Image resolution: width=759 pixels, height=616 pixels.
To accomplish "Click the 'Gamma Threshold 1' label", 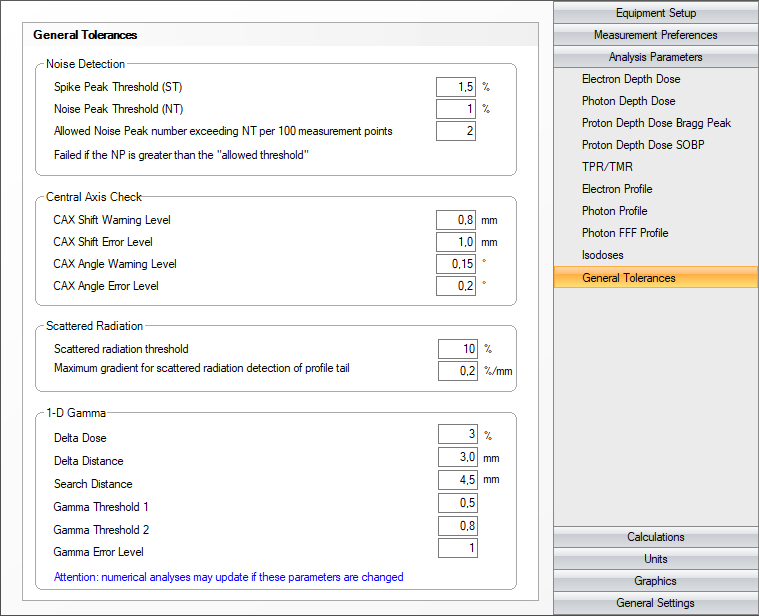I will 101,507.
